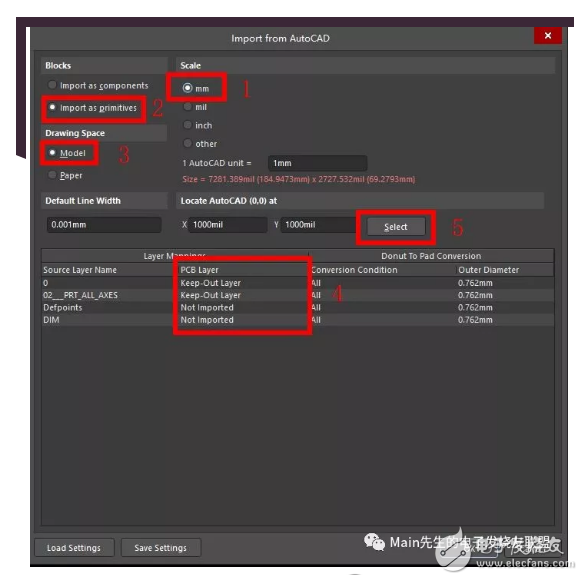
Task: Choose mil scale radio button
Action: pyautogui.click(x=188, y=107)
